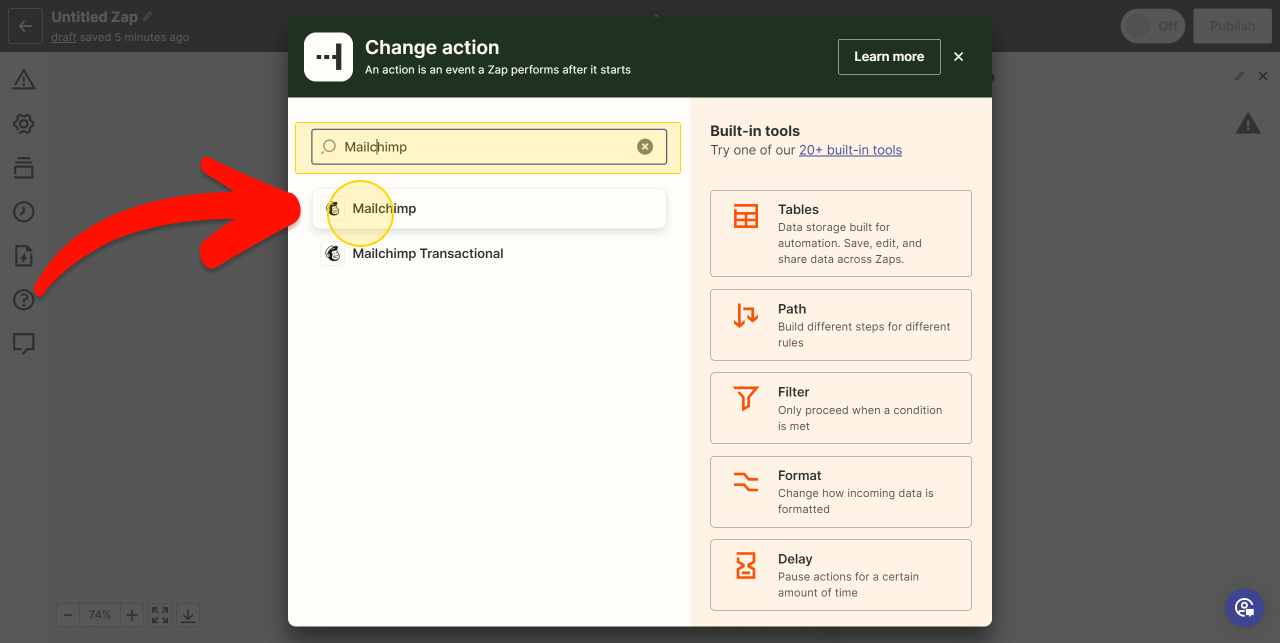Export the Zap with the download icon
1280x643 pixels.
coord(188,615)
